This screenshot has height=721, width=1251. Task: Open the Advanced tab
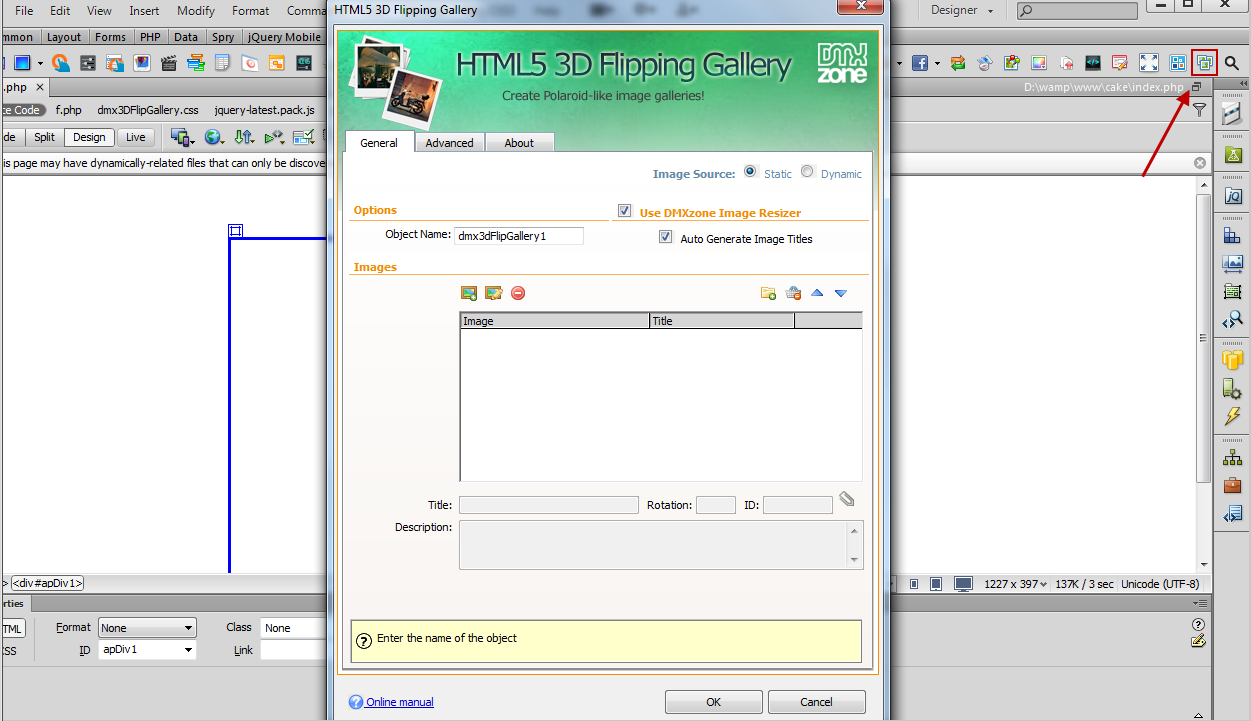449,143
